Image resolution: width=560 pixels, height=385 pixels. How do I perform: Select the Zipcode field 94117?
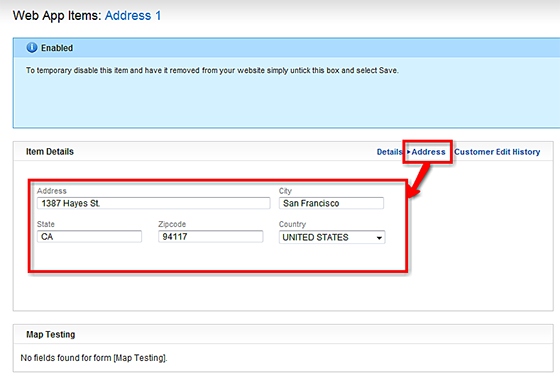(x=211, y=236)
